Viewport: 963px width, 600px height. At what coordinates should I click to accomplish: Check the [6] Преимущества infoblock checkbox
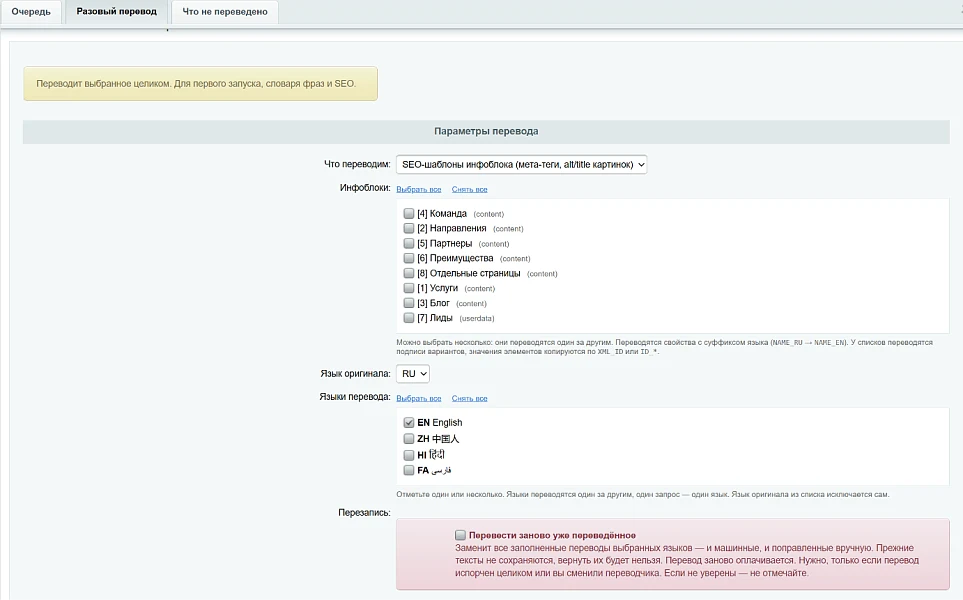pos(408,258)
